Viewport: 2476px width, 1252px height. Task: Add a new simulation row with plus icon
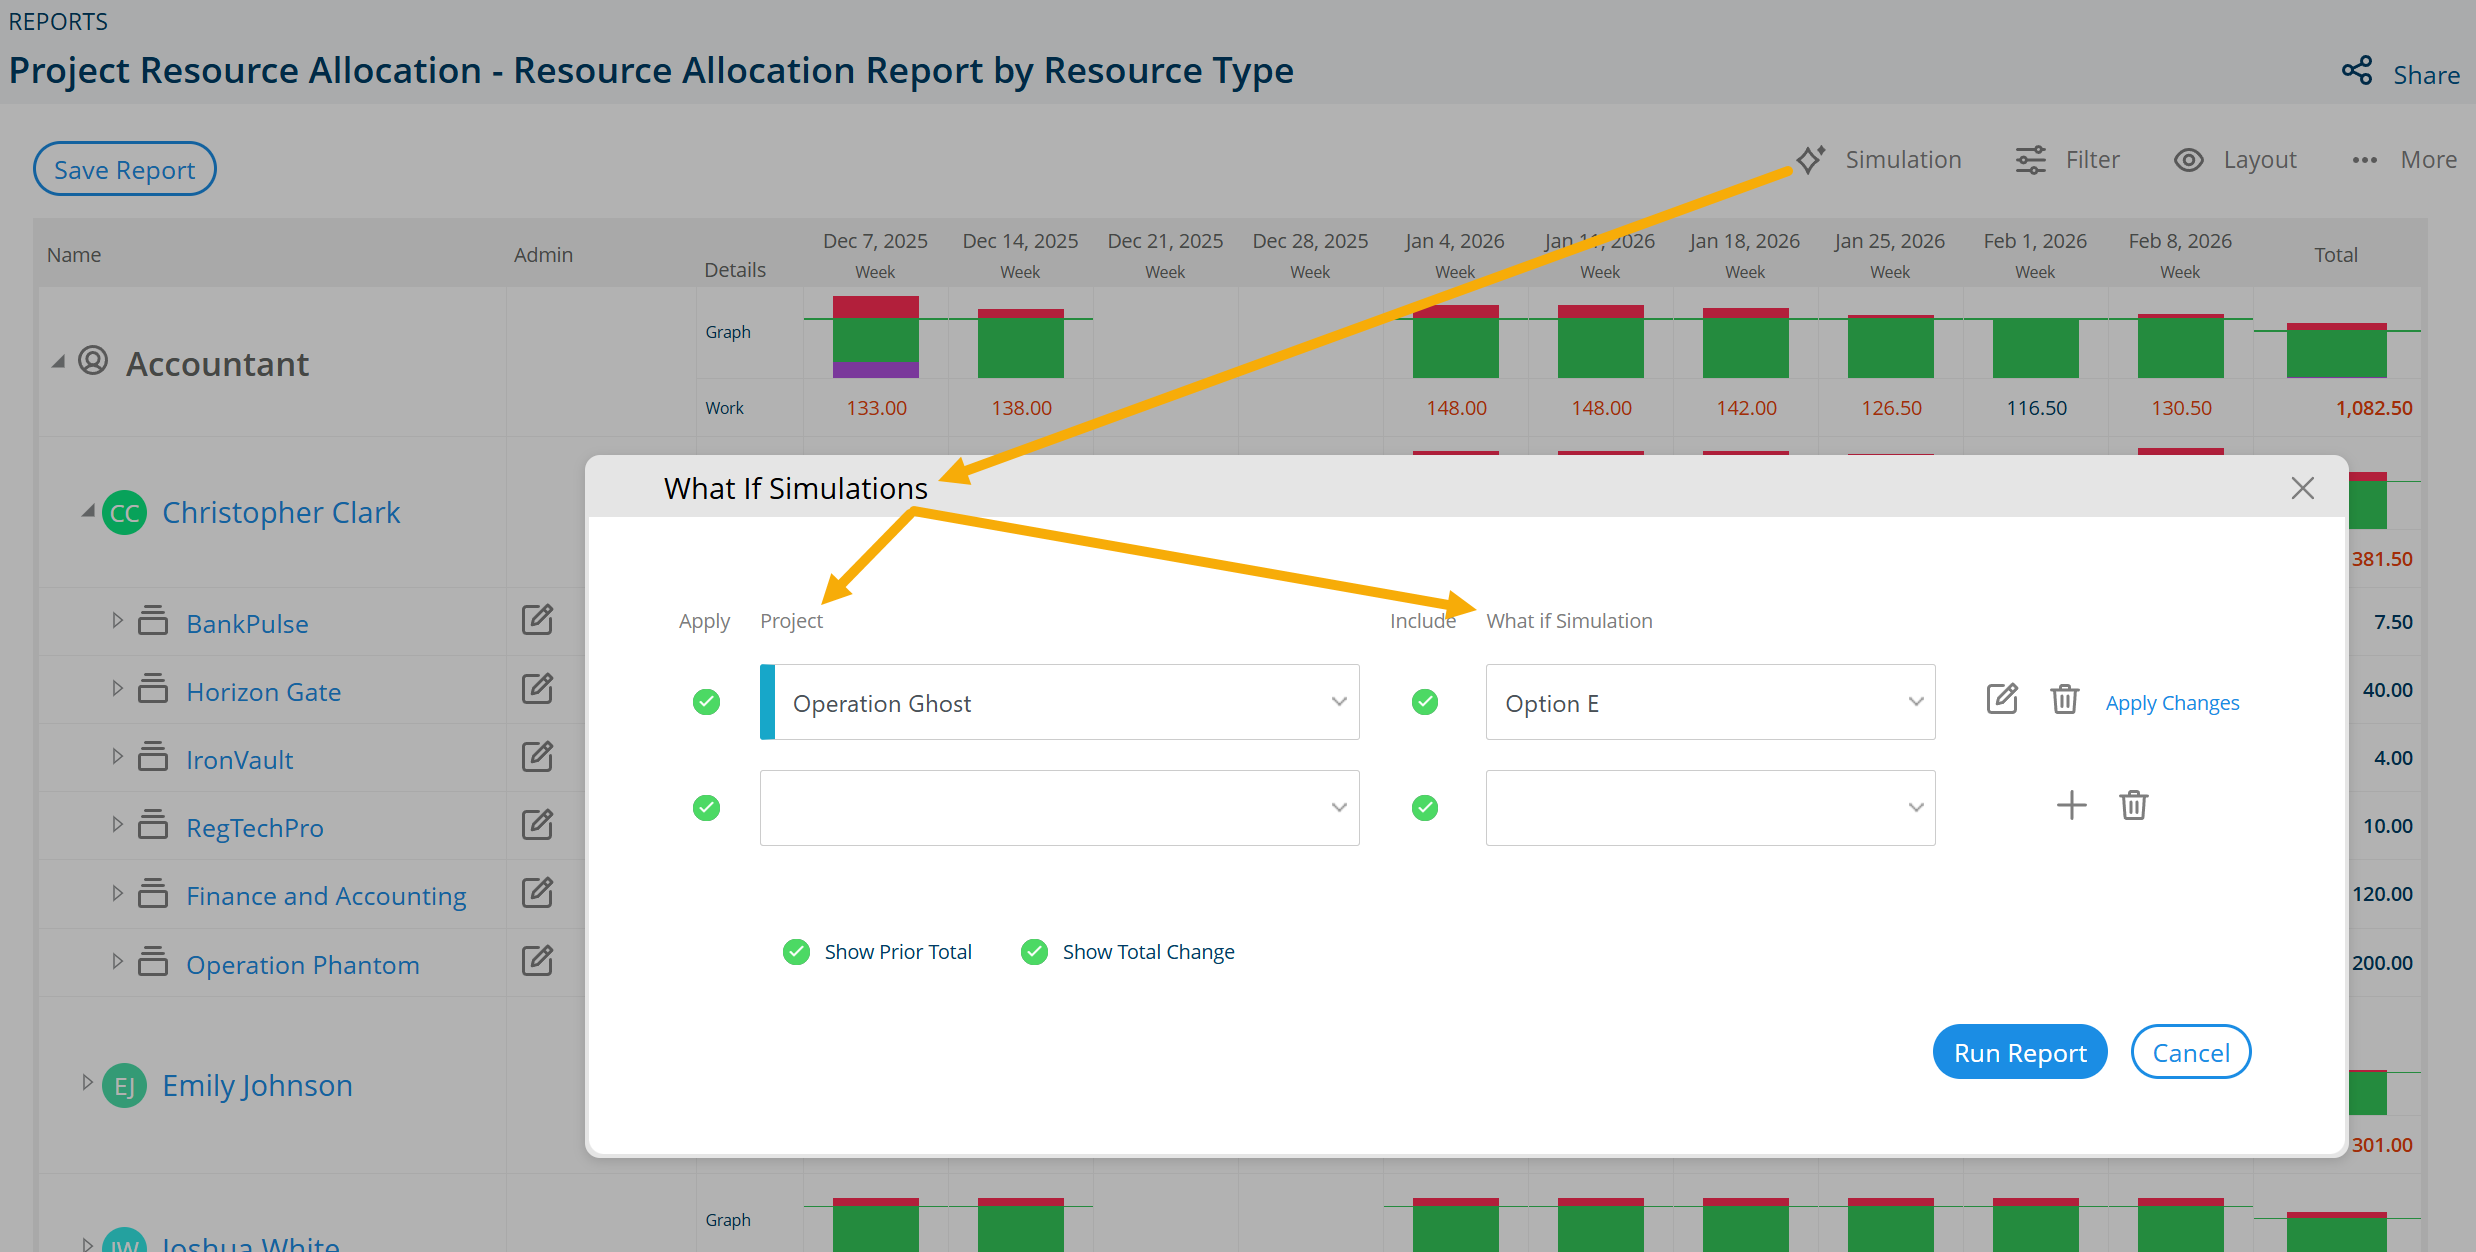[x=2071, y=805]
